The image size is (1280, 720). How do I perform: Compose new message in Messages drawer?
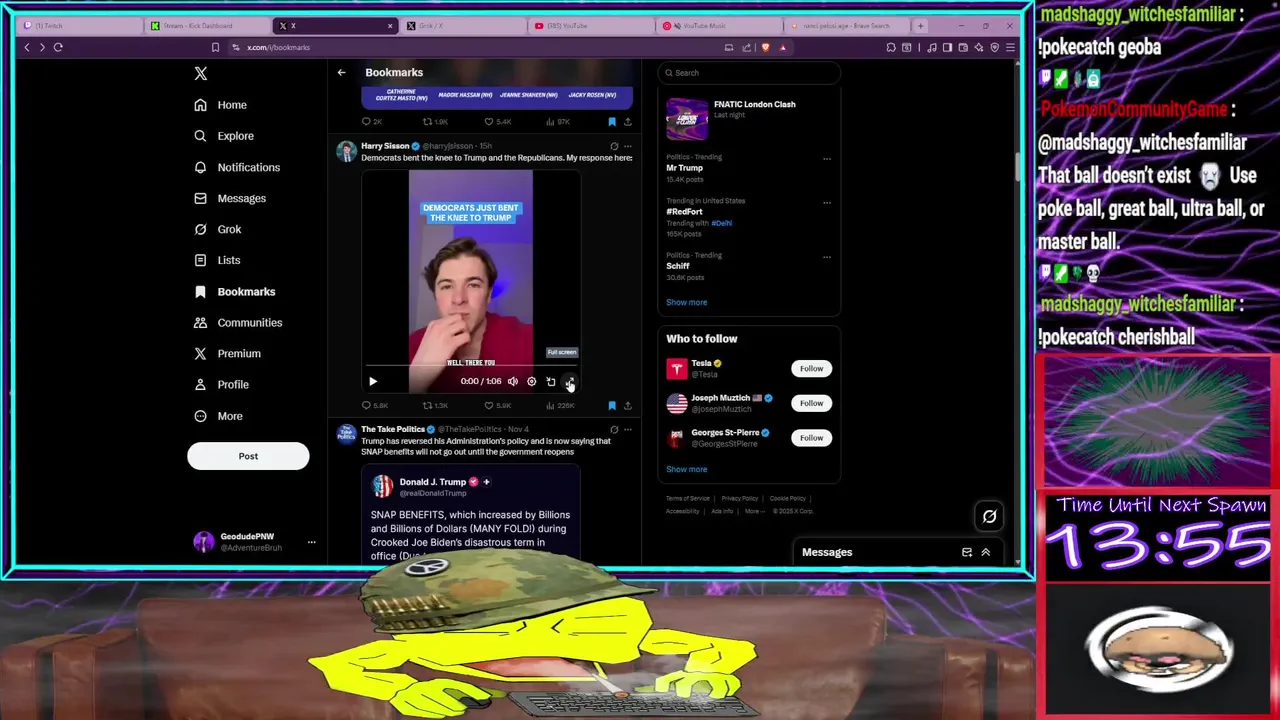(x=967, y=552)
